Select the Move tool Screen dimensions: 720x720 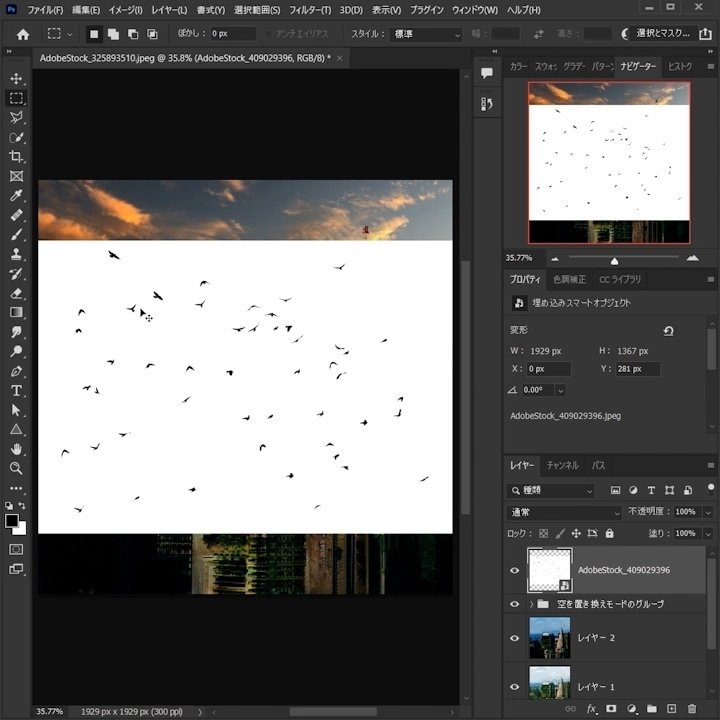click(x=17, y=79)
